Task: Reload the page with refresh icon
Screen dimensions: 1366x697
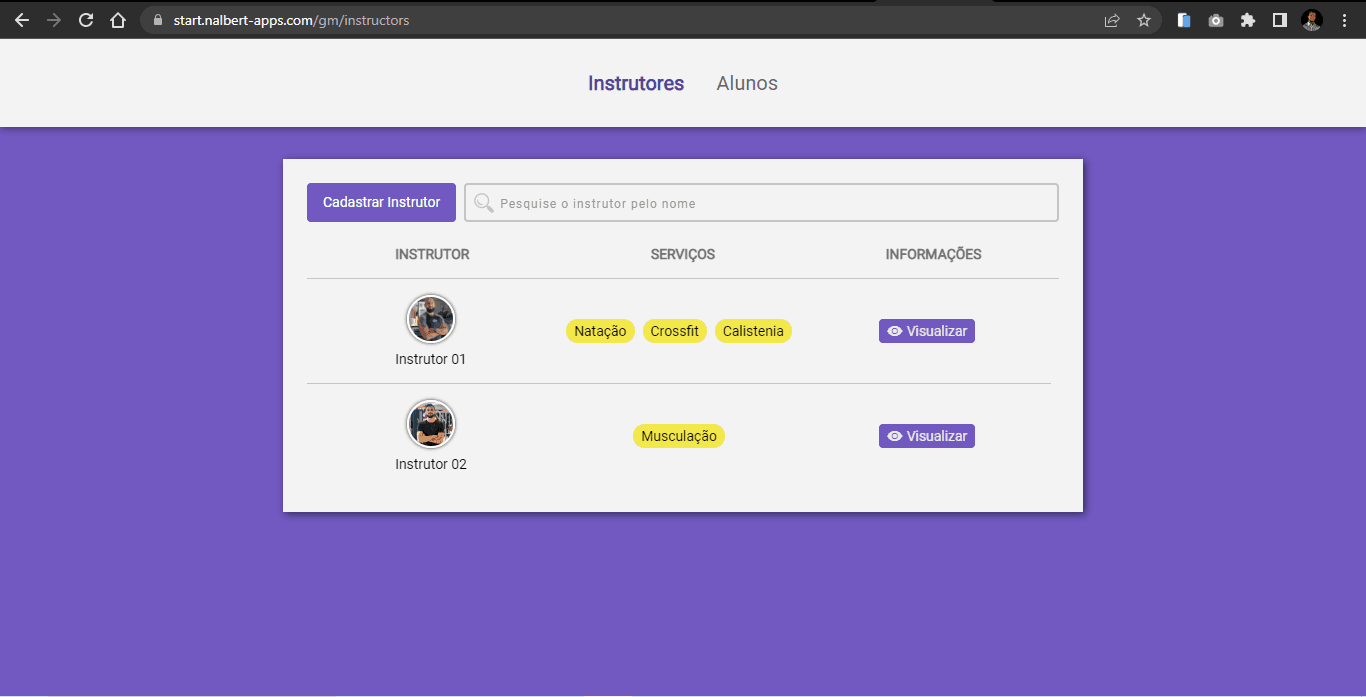Action: coord(86,20)
